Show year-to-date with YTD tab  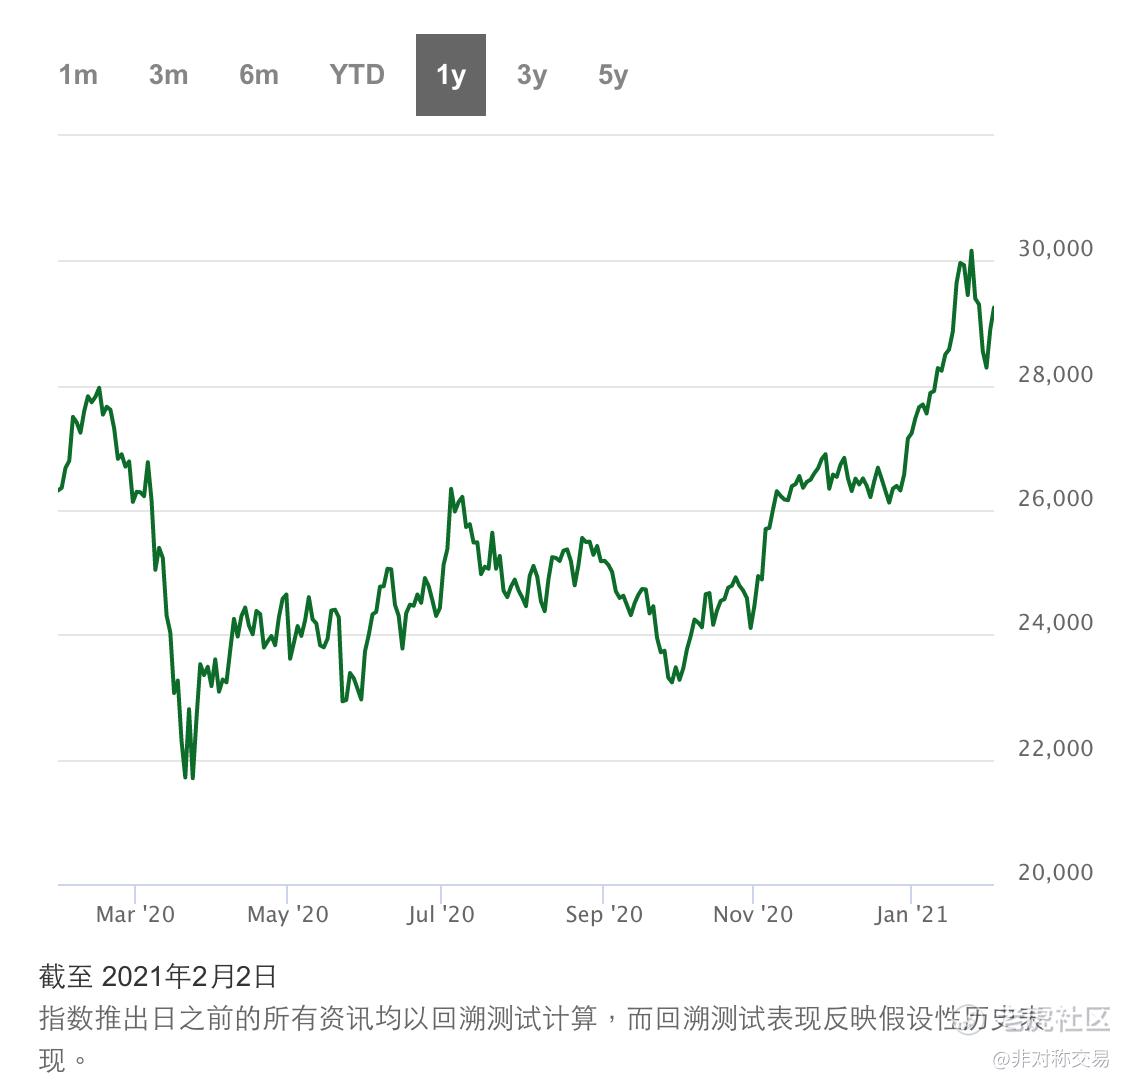pyautogui.click(x=357, y=75)
